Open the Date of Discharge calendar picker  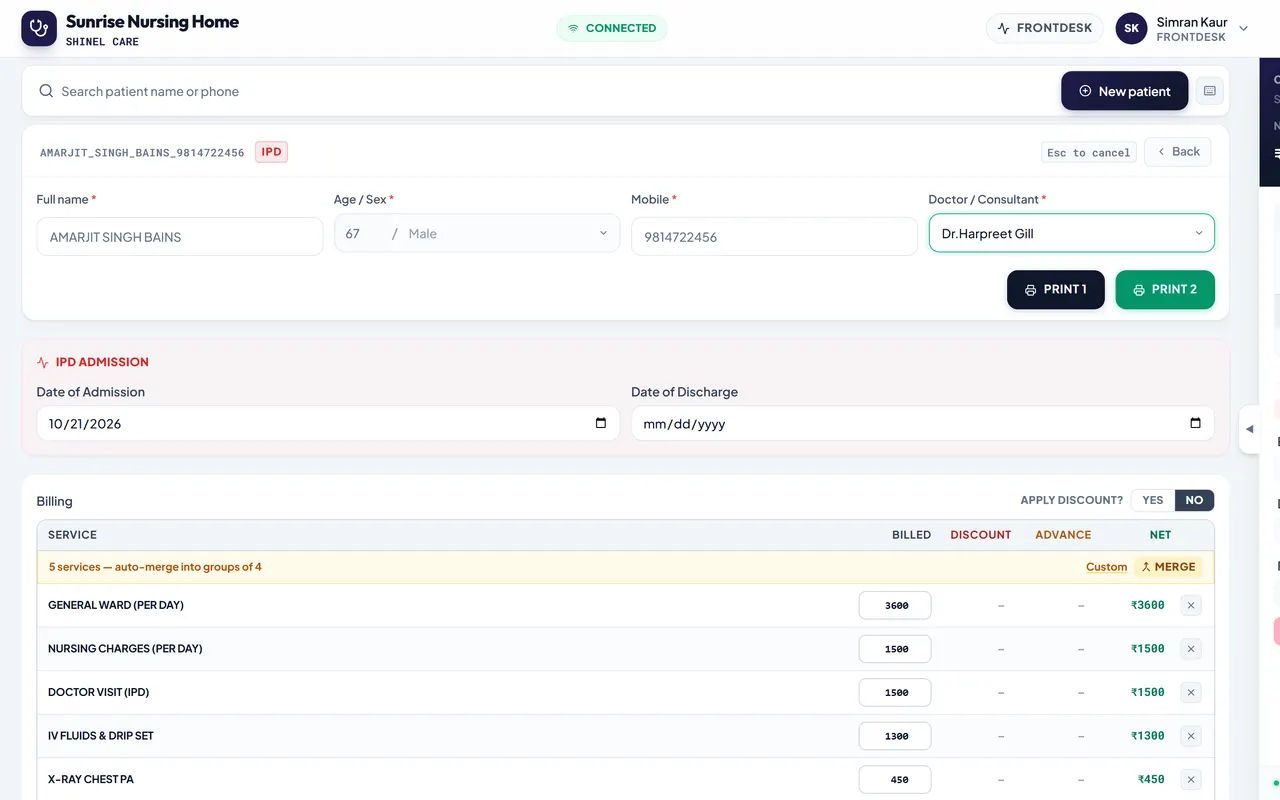tap(1196, 423)
